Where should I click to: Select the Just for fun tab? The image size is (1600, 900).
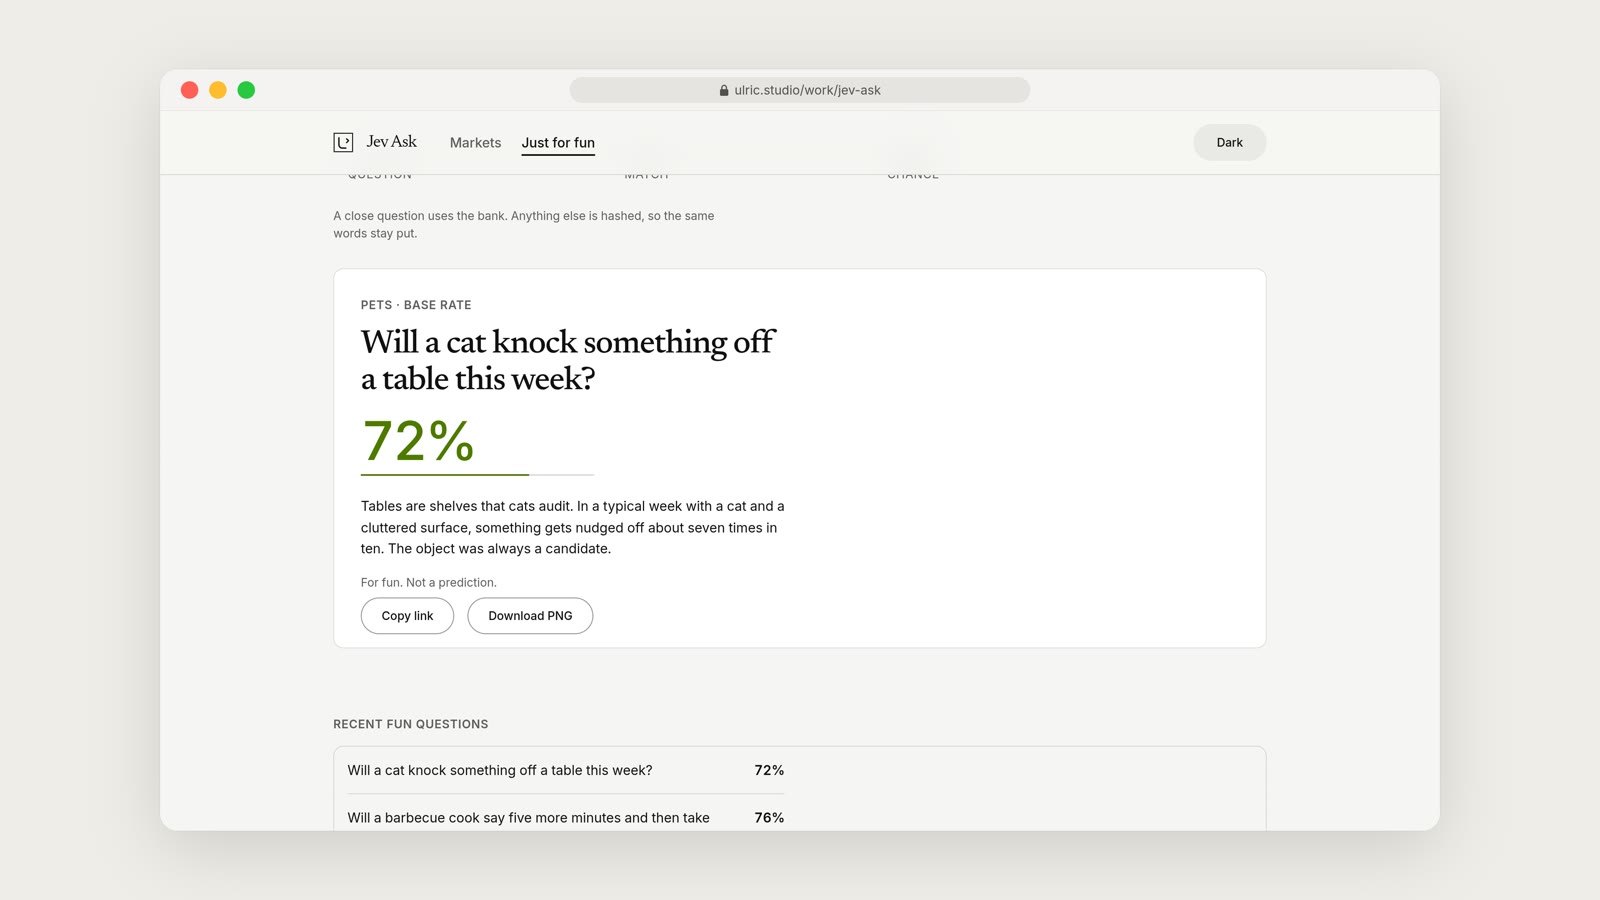pyautogui.click(x=558, y=143)
